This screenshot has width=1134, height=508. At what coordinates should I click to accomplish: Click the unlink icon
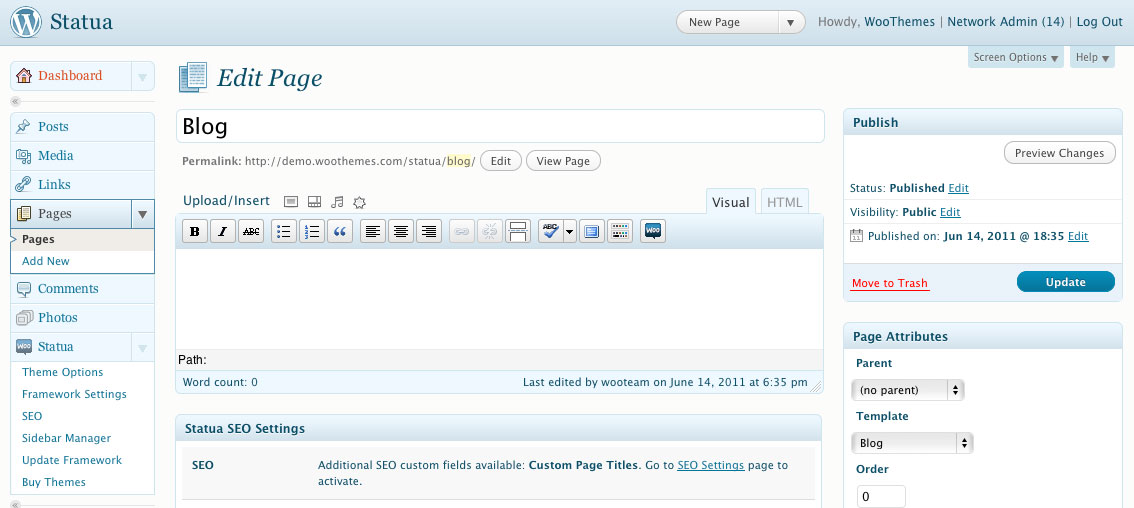490,232
